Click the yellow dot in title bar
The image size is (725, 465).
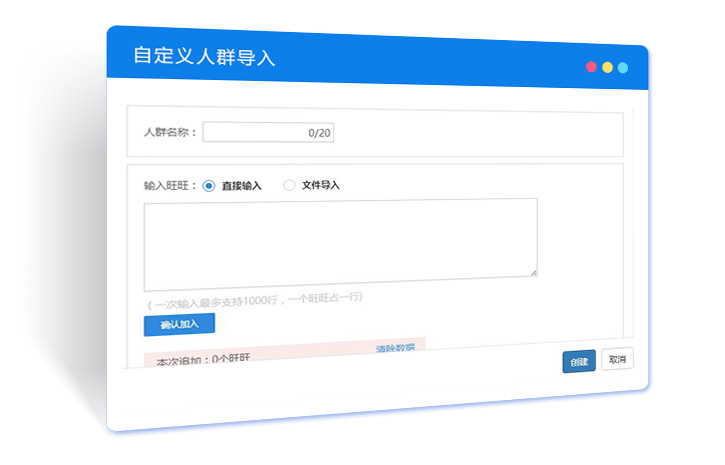pos(607,67)
